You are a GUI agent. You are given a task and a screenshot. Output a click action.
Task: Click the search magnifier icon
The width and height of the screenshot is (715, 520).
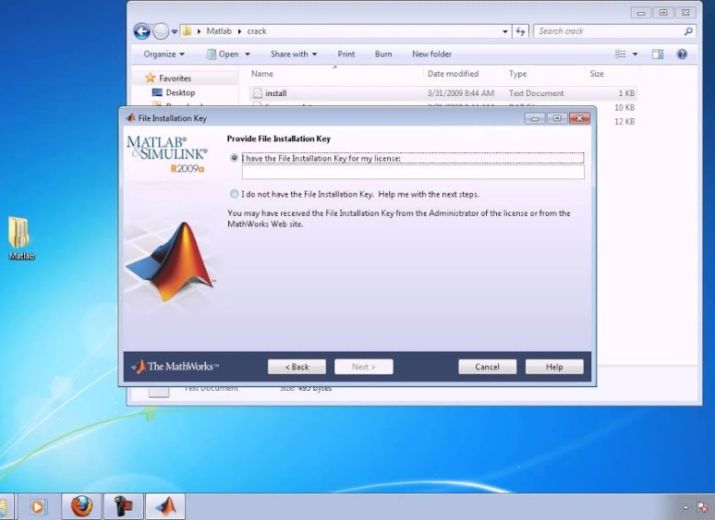click(689, 31)
